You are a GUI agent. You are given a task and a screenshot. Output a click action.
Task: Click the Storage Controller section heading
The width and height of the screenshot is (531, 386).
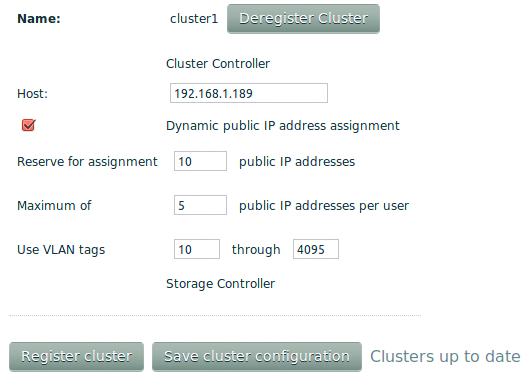pos(220,284)
